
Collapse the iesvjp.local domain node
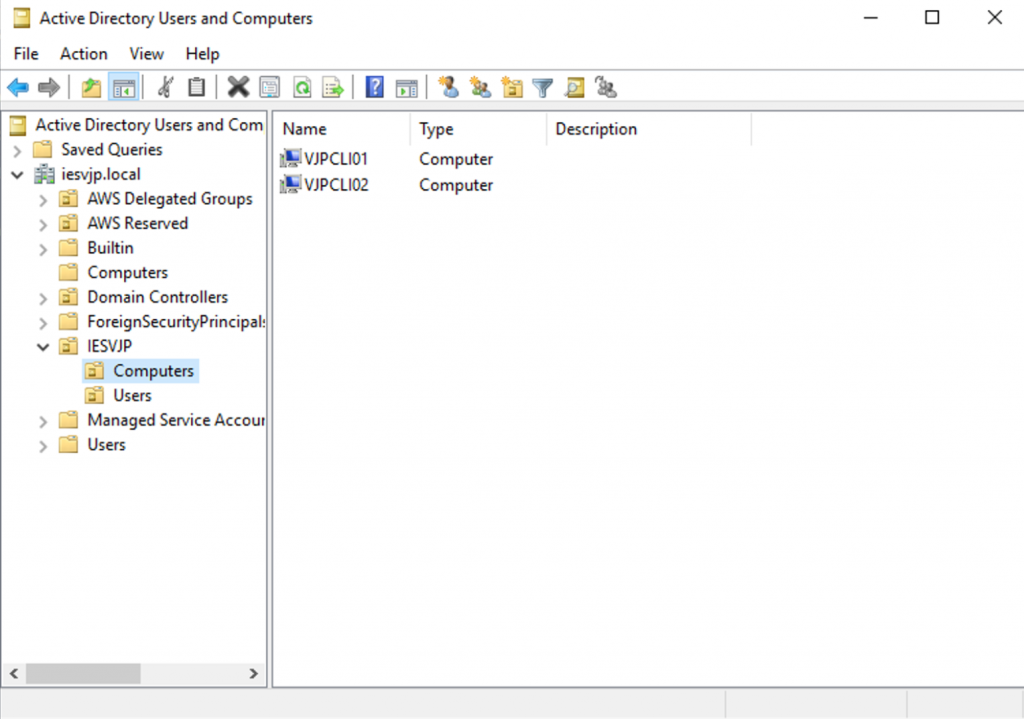17,174
